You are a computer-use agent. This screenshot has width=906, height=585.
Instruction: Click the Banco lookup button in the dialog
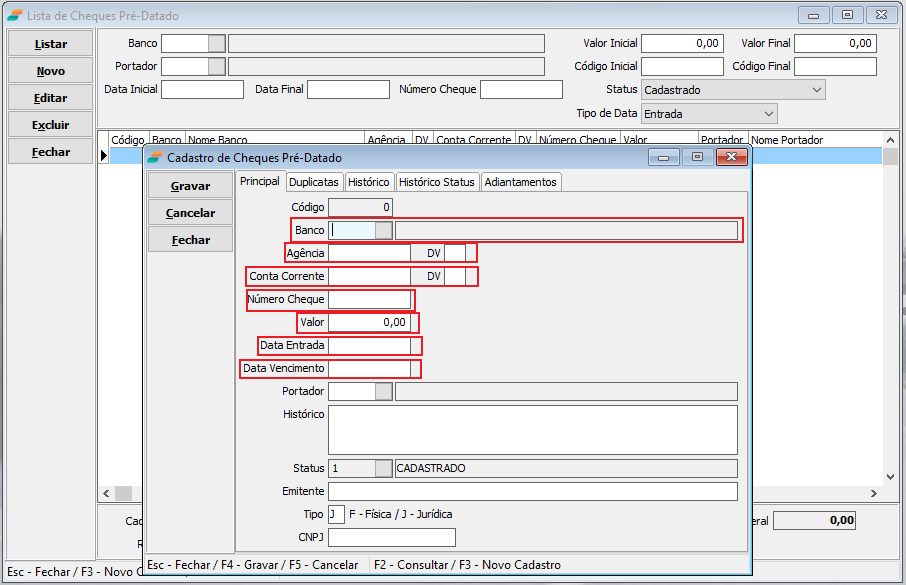tap(383, 230)
